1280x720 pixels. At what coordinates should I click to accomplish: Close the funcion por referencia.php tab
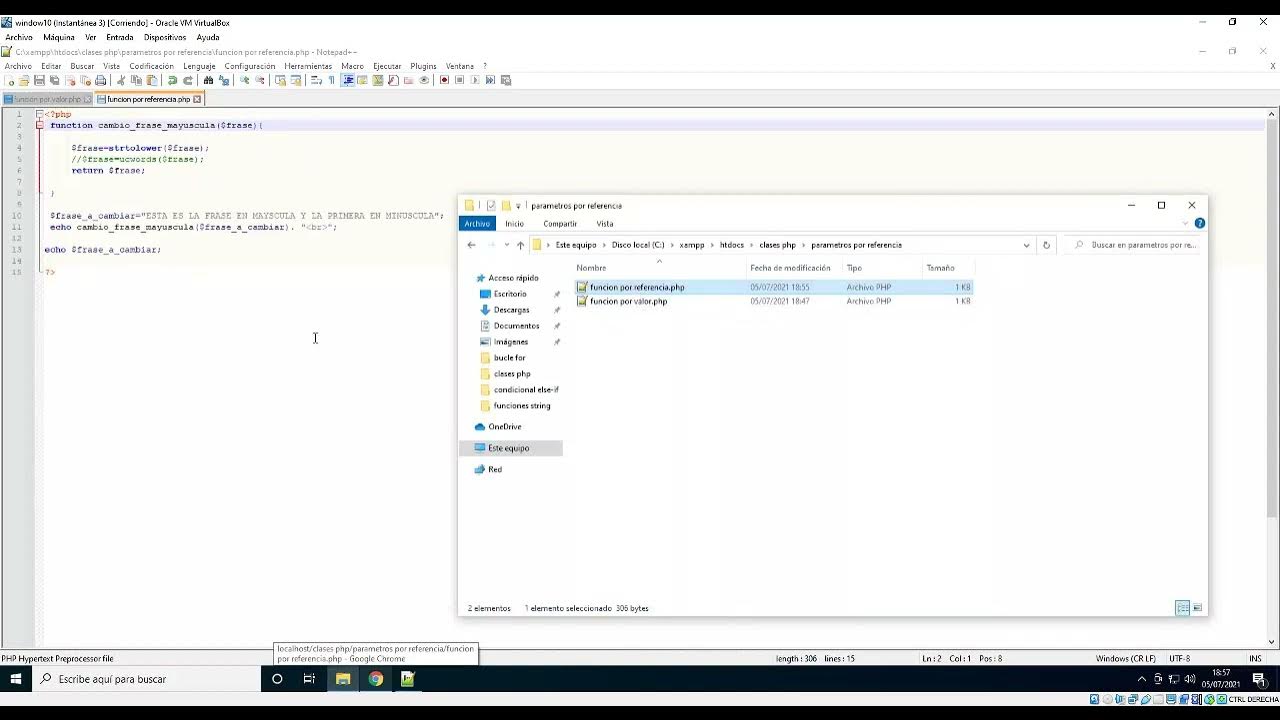(197, 99)
